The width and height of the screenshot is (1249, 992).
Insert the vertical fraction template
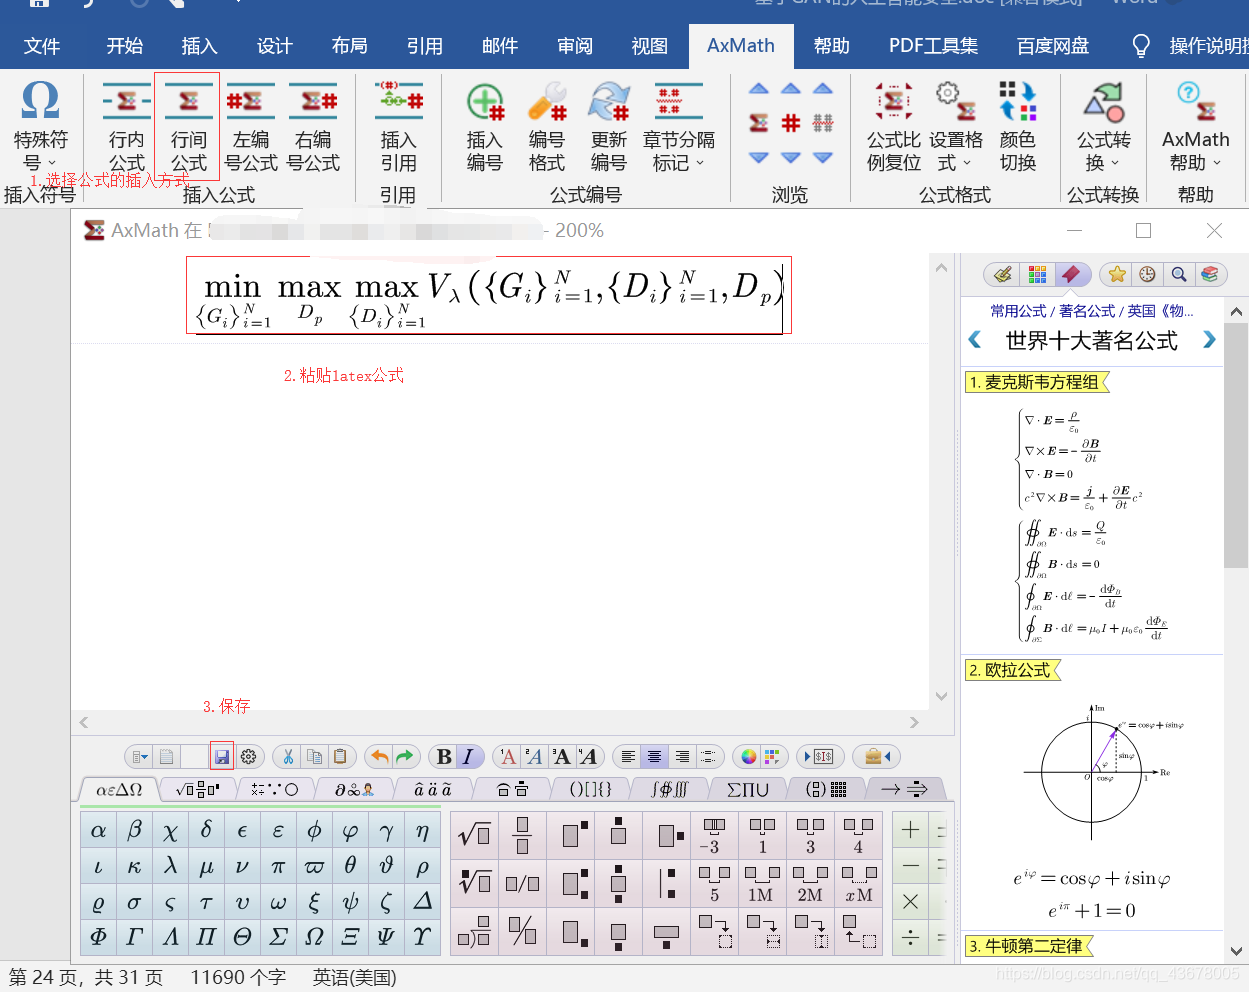(522, 833)
